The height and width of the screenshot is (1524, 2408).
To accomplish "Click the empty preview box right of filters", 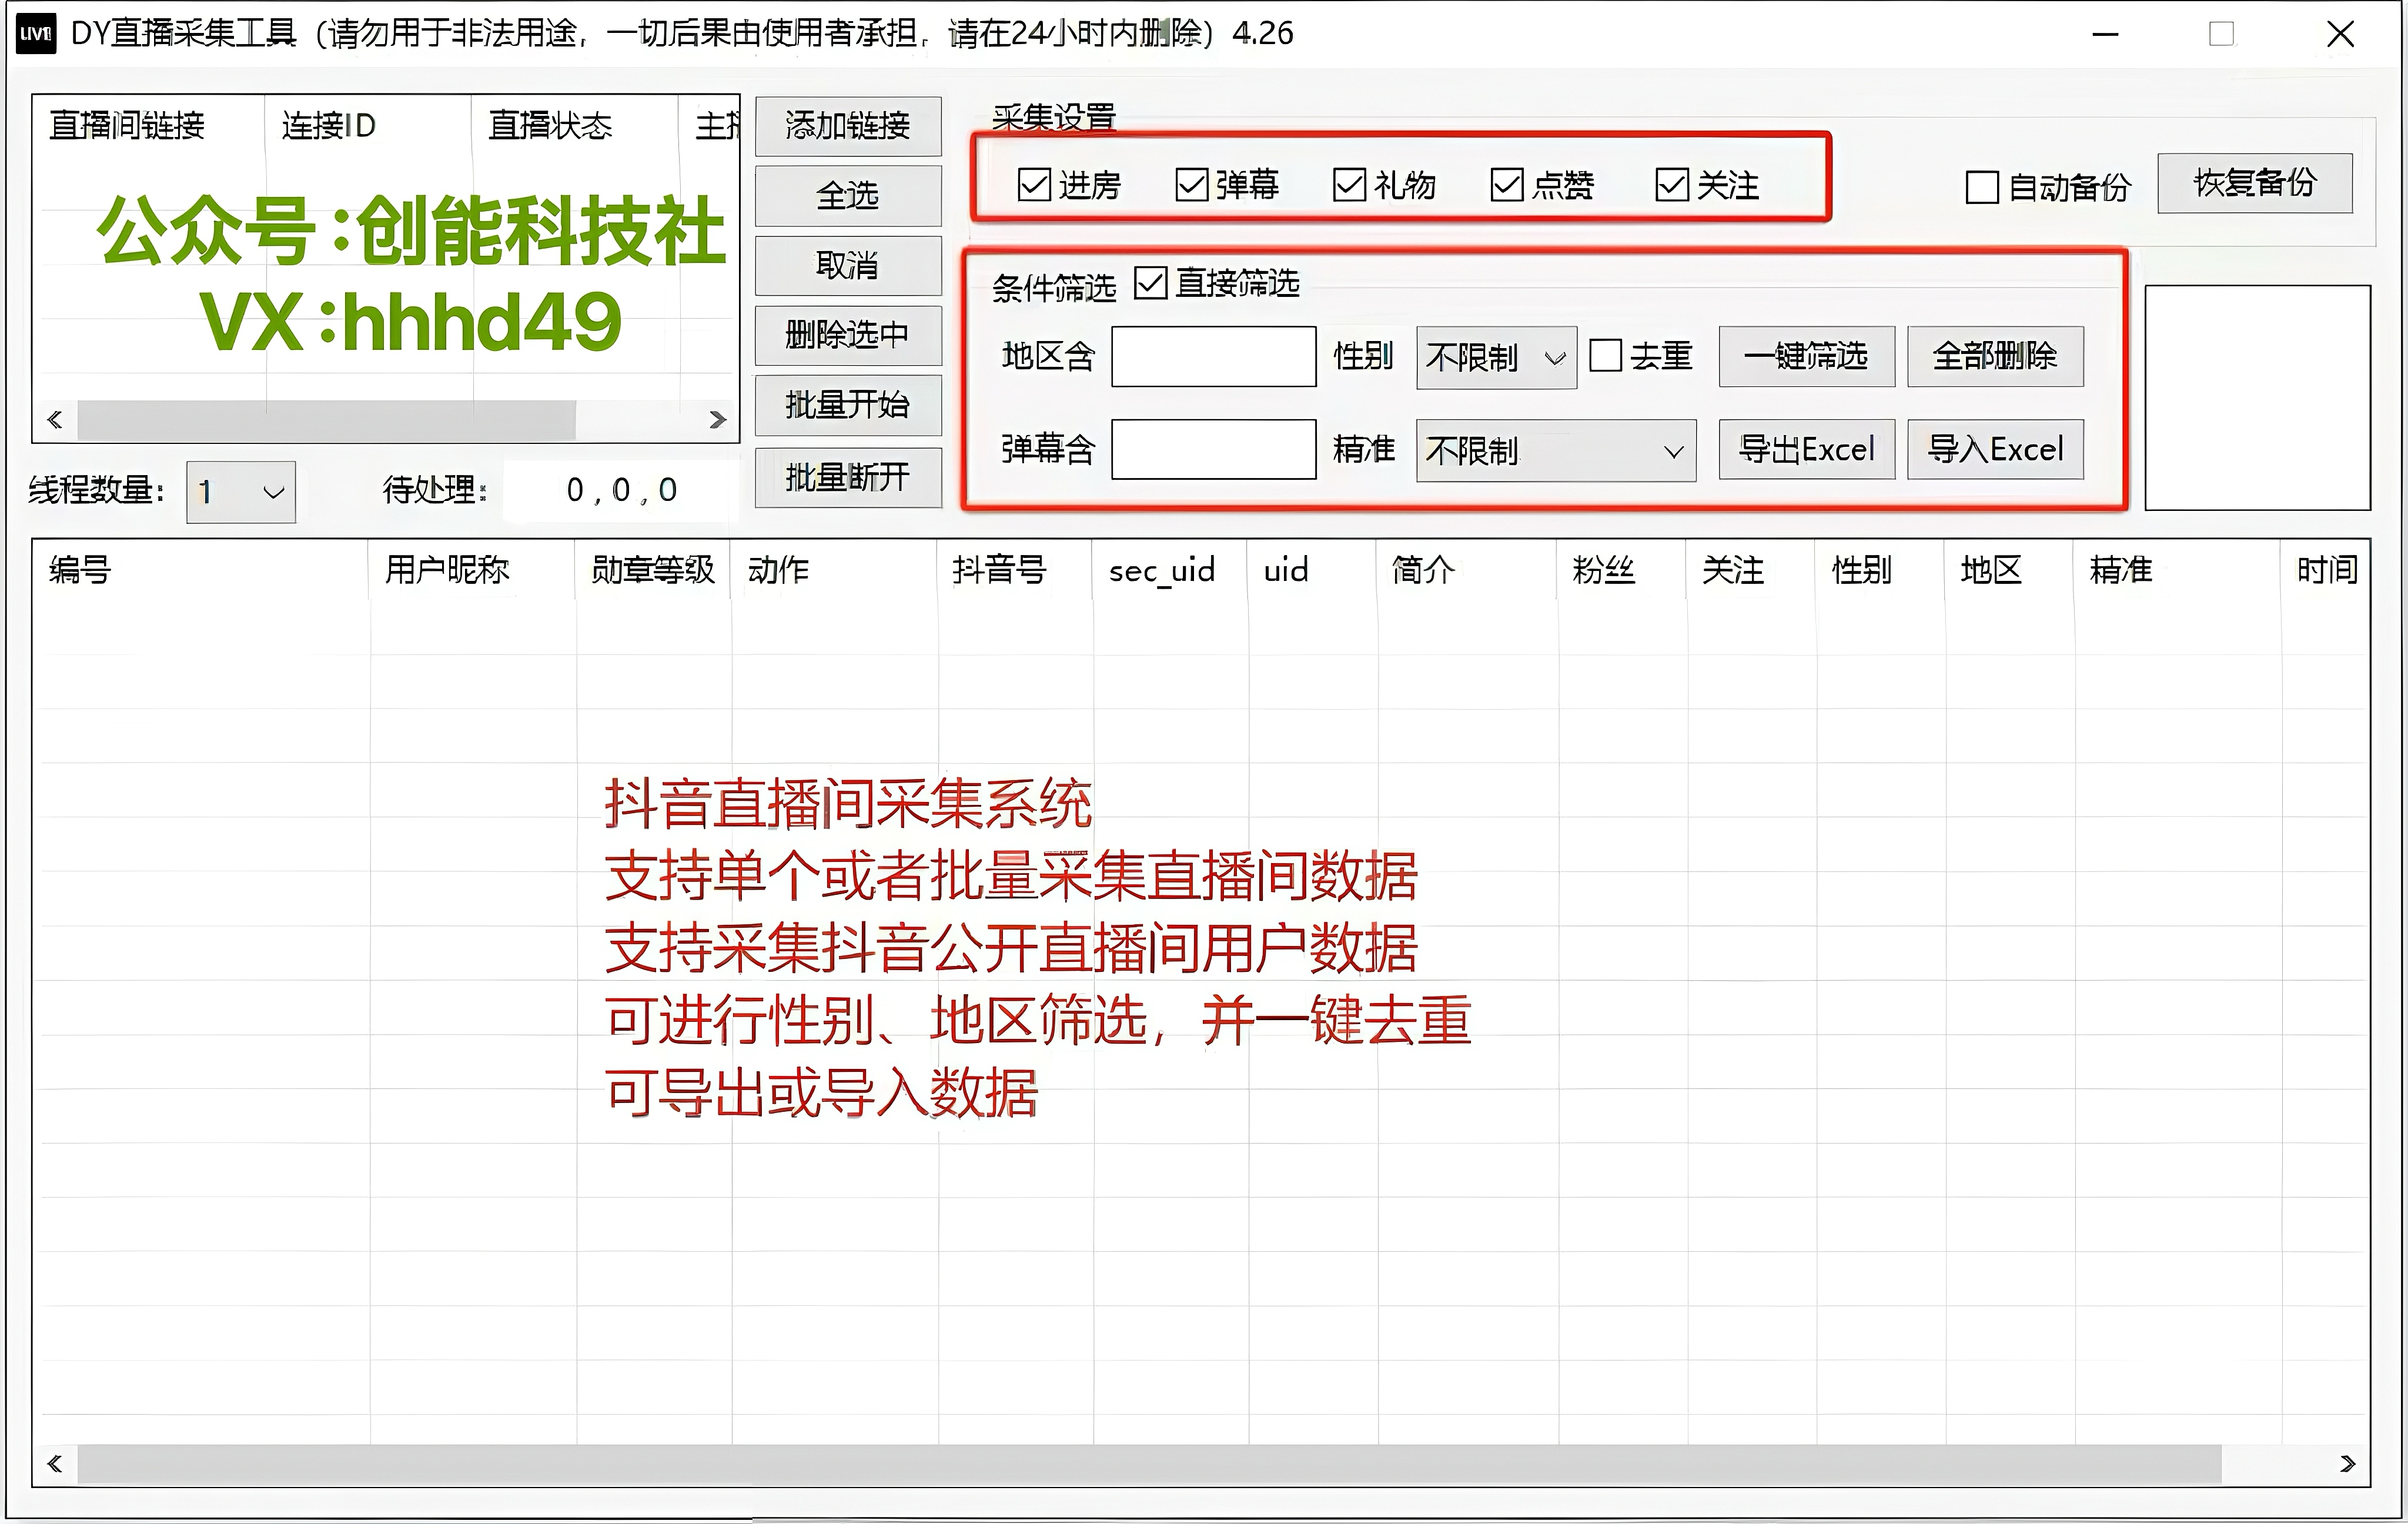I will (2258, 398).
